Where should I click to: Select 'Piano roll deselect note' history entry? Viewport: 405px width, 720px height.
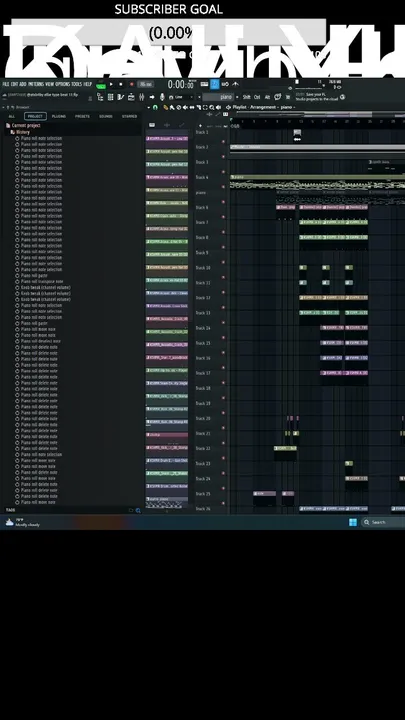pyautogui.click(x=40, y=341)
